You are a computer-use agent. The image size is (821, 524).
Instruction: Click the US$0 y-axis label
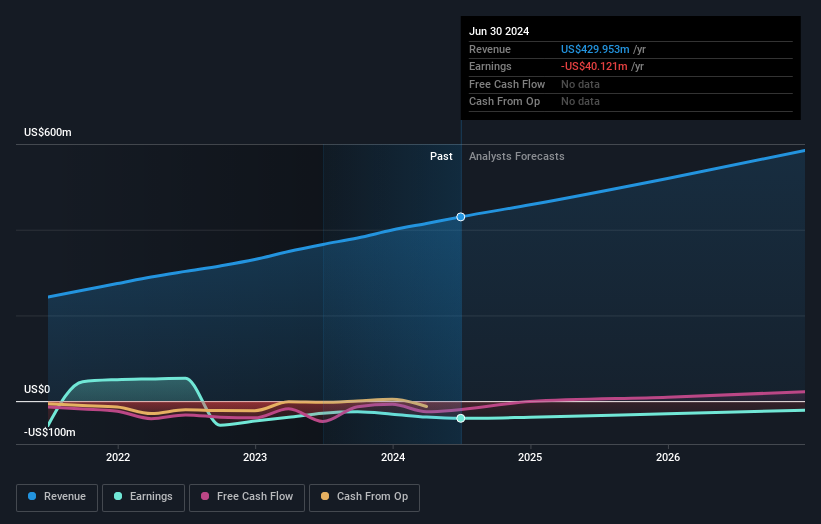pyautogui.click(x=37, y=389)
